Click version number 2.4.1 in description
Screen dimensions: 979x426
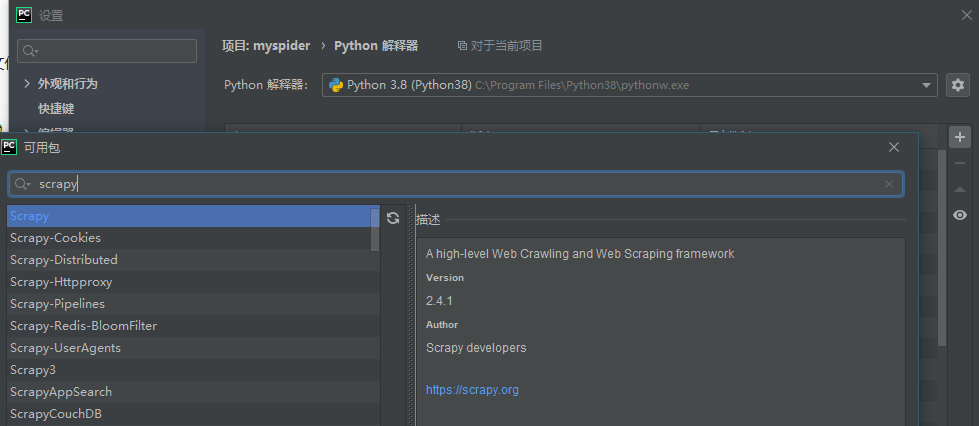tap(439, 300)
